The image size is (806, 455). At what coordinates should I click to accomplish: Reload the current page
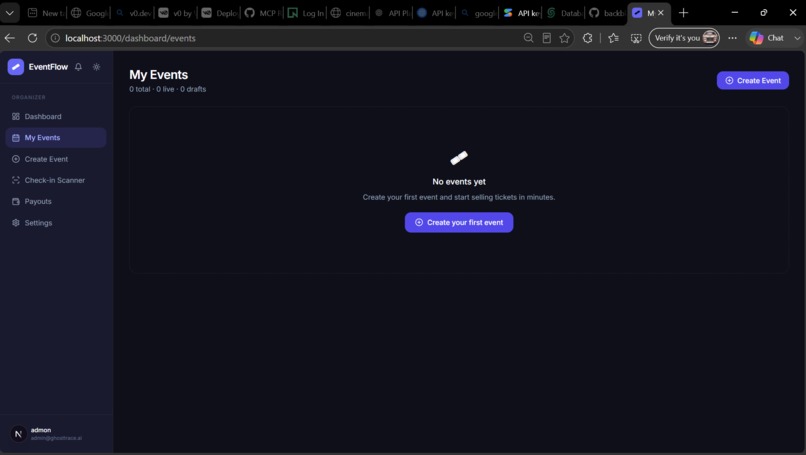coord(32,38)
